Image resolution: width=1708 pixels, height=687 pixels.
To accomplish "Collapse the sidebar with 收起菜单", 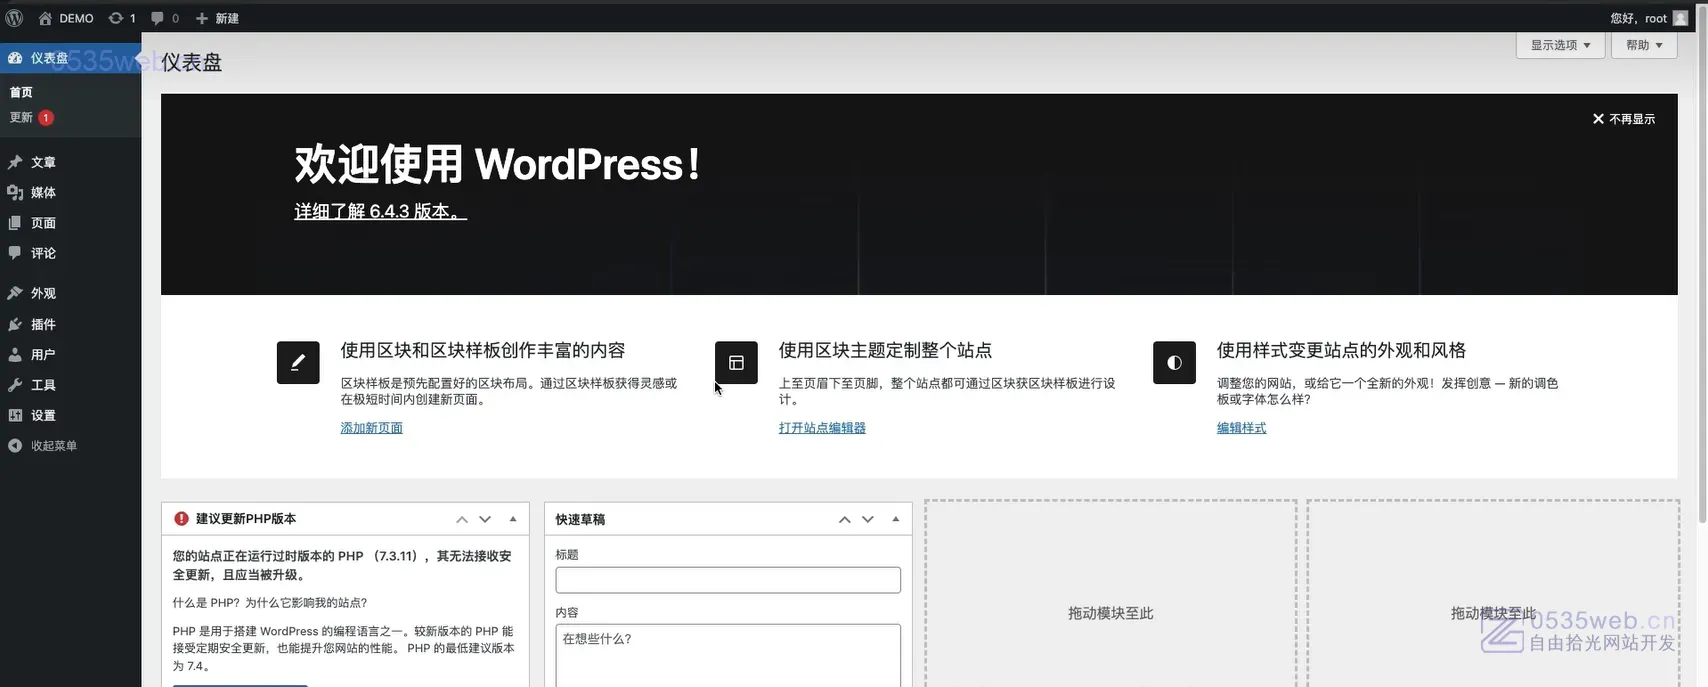I will [53, 446].
